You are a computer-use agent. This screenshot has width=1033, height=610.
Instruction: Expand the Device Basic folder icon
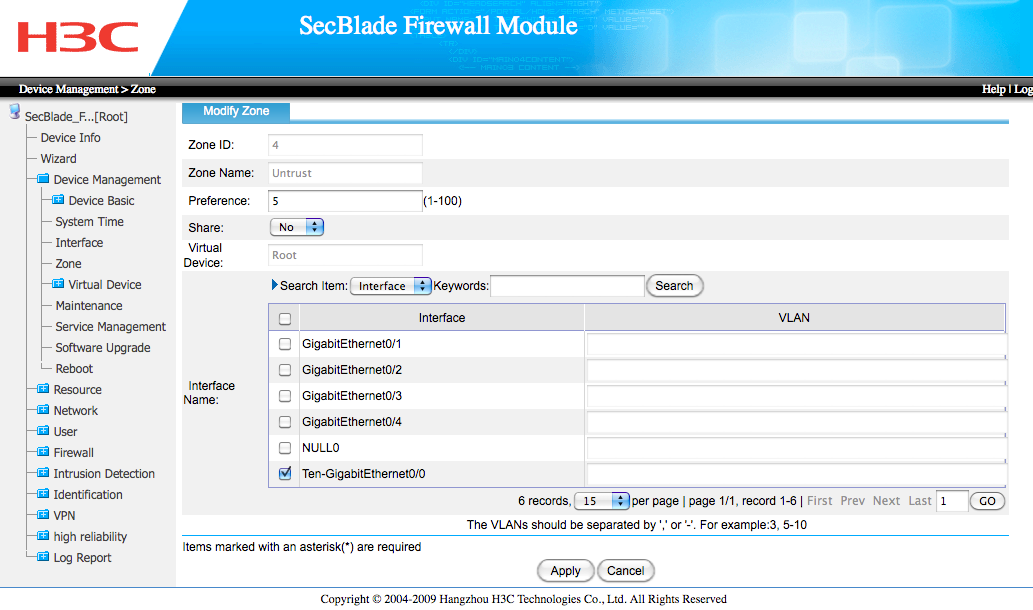(x=58, y=200)
